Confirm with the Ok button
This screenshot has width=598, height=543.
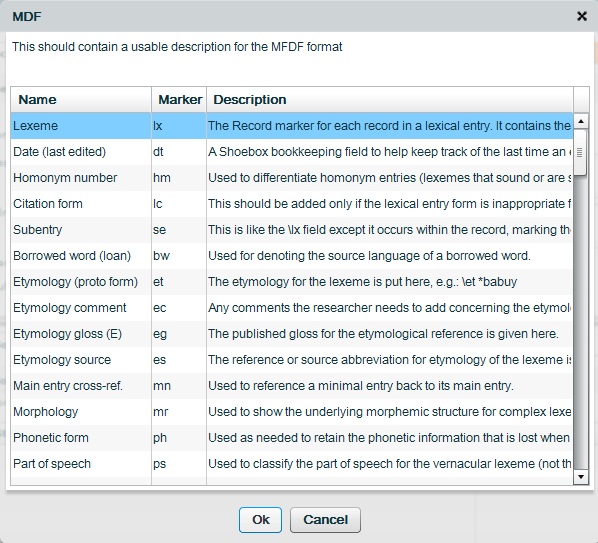point(260,520)
